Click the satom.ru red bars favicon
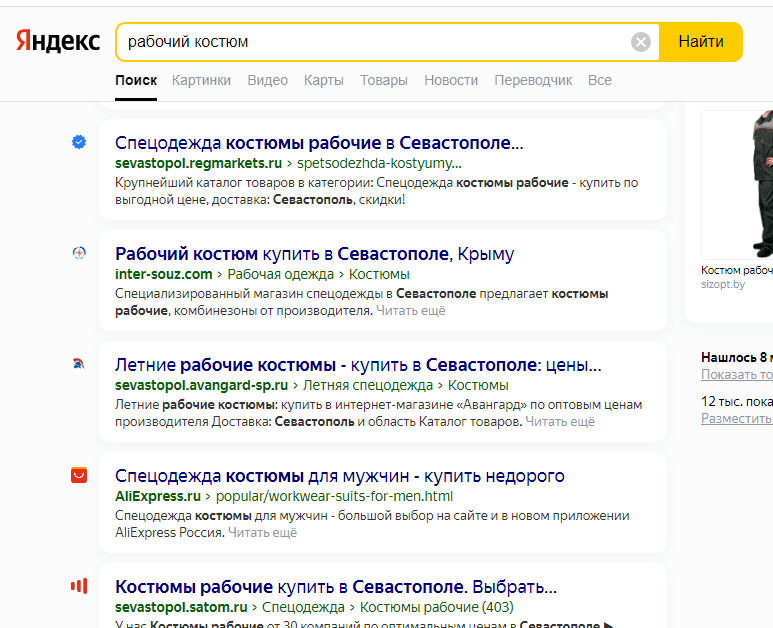Image resolution: width=773 pixels, height=628 pixels. point(79,586)
